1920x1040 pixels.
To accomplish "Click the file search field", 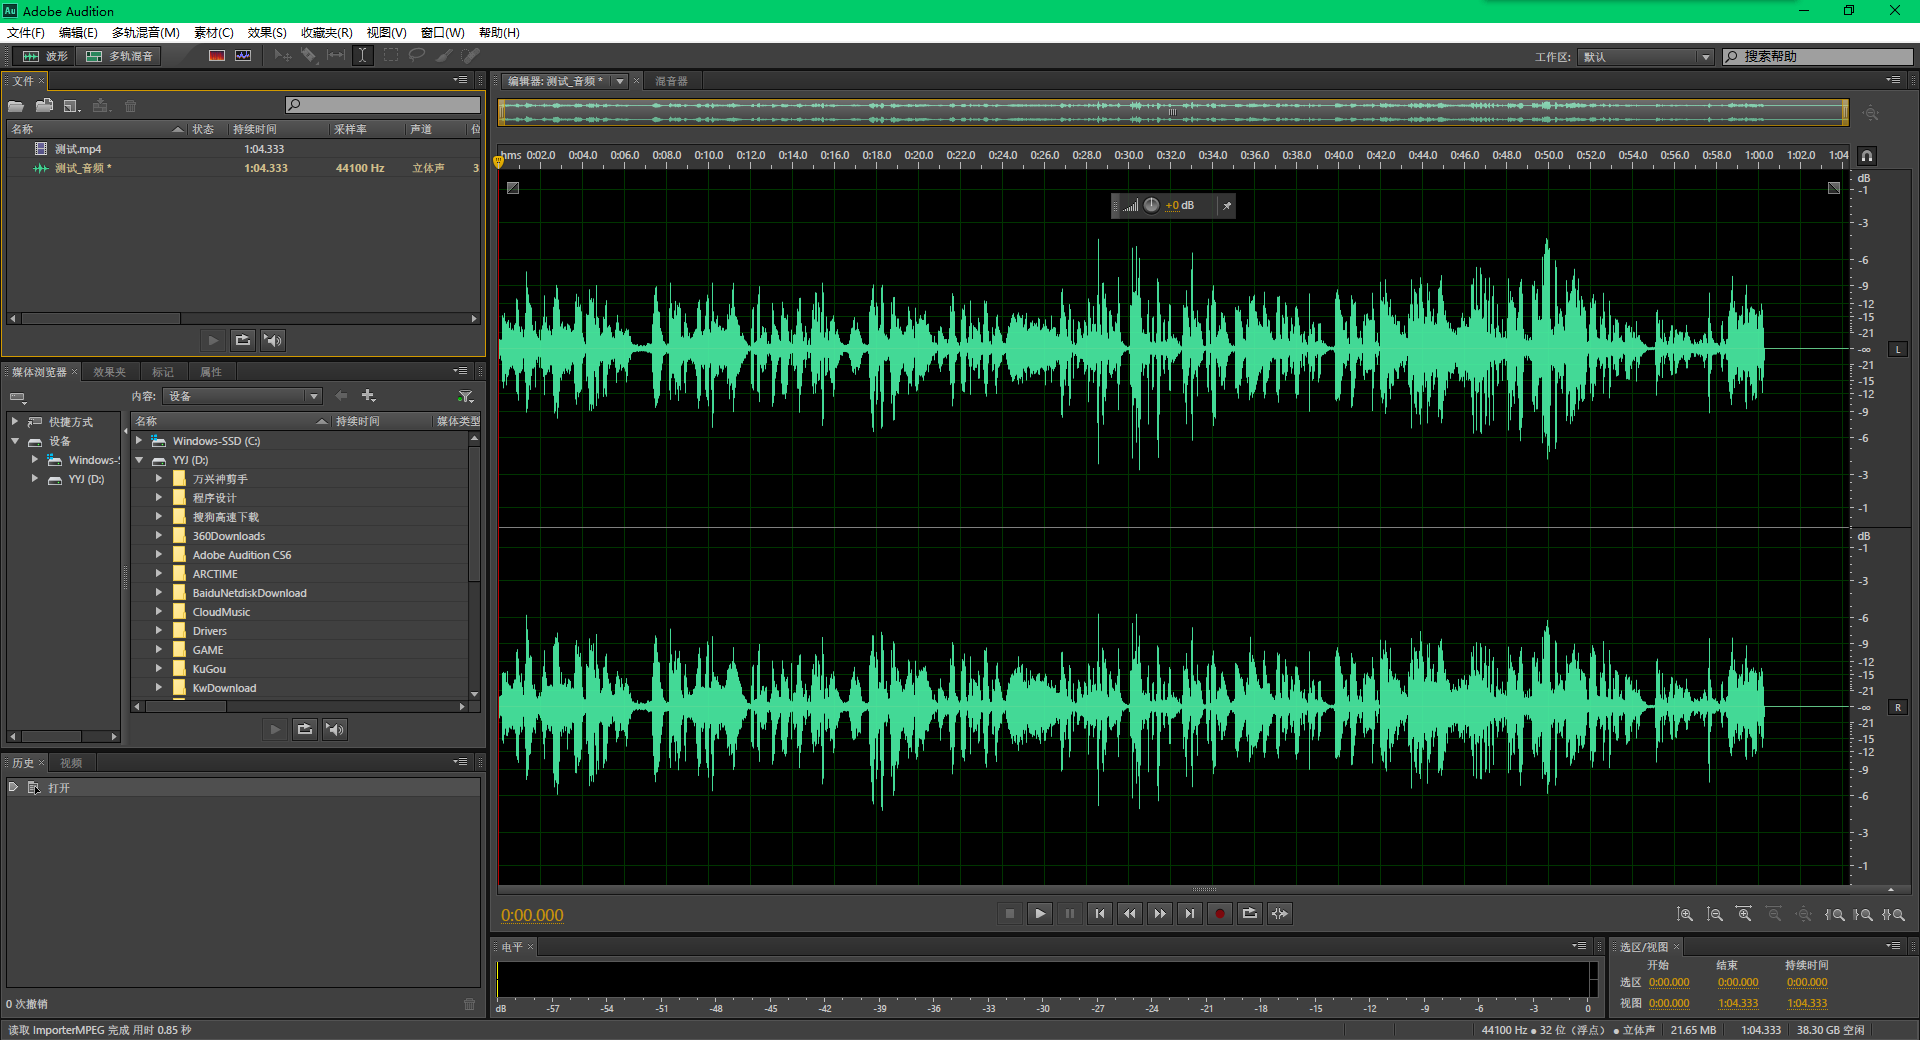I will [383, 105].
